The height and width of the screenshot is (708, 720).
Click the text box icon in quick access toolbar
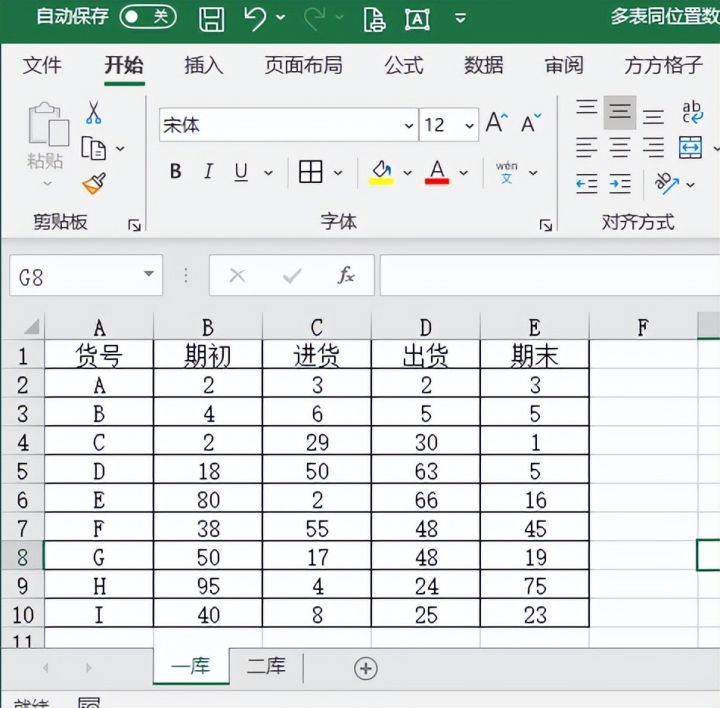click(417, 20)
